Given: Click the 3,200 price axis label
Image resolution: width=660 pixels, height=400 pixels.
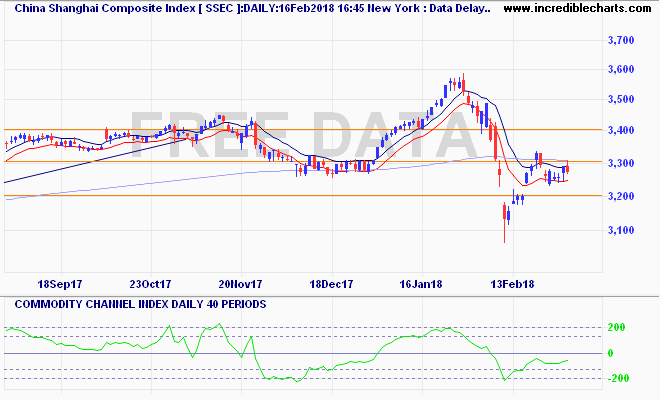Looking at the screenshot, I should coord(621,197).
